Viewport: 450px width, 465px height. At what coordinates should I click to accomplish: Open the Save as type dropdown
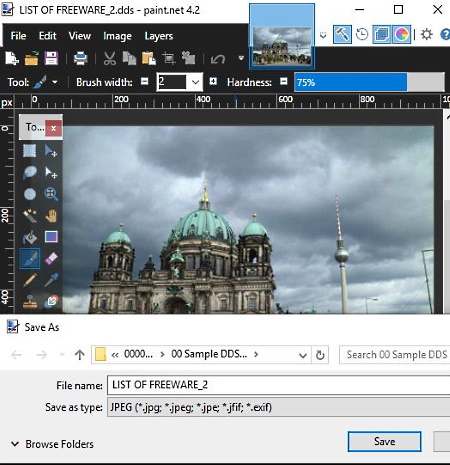278,407
